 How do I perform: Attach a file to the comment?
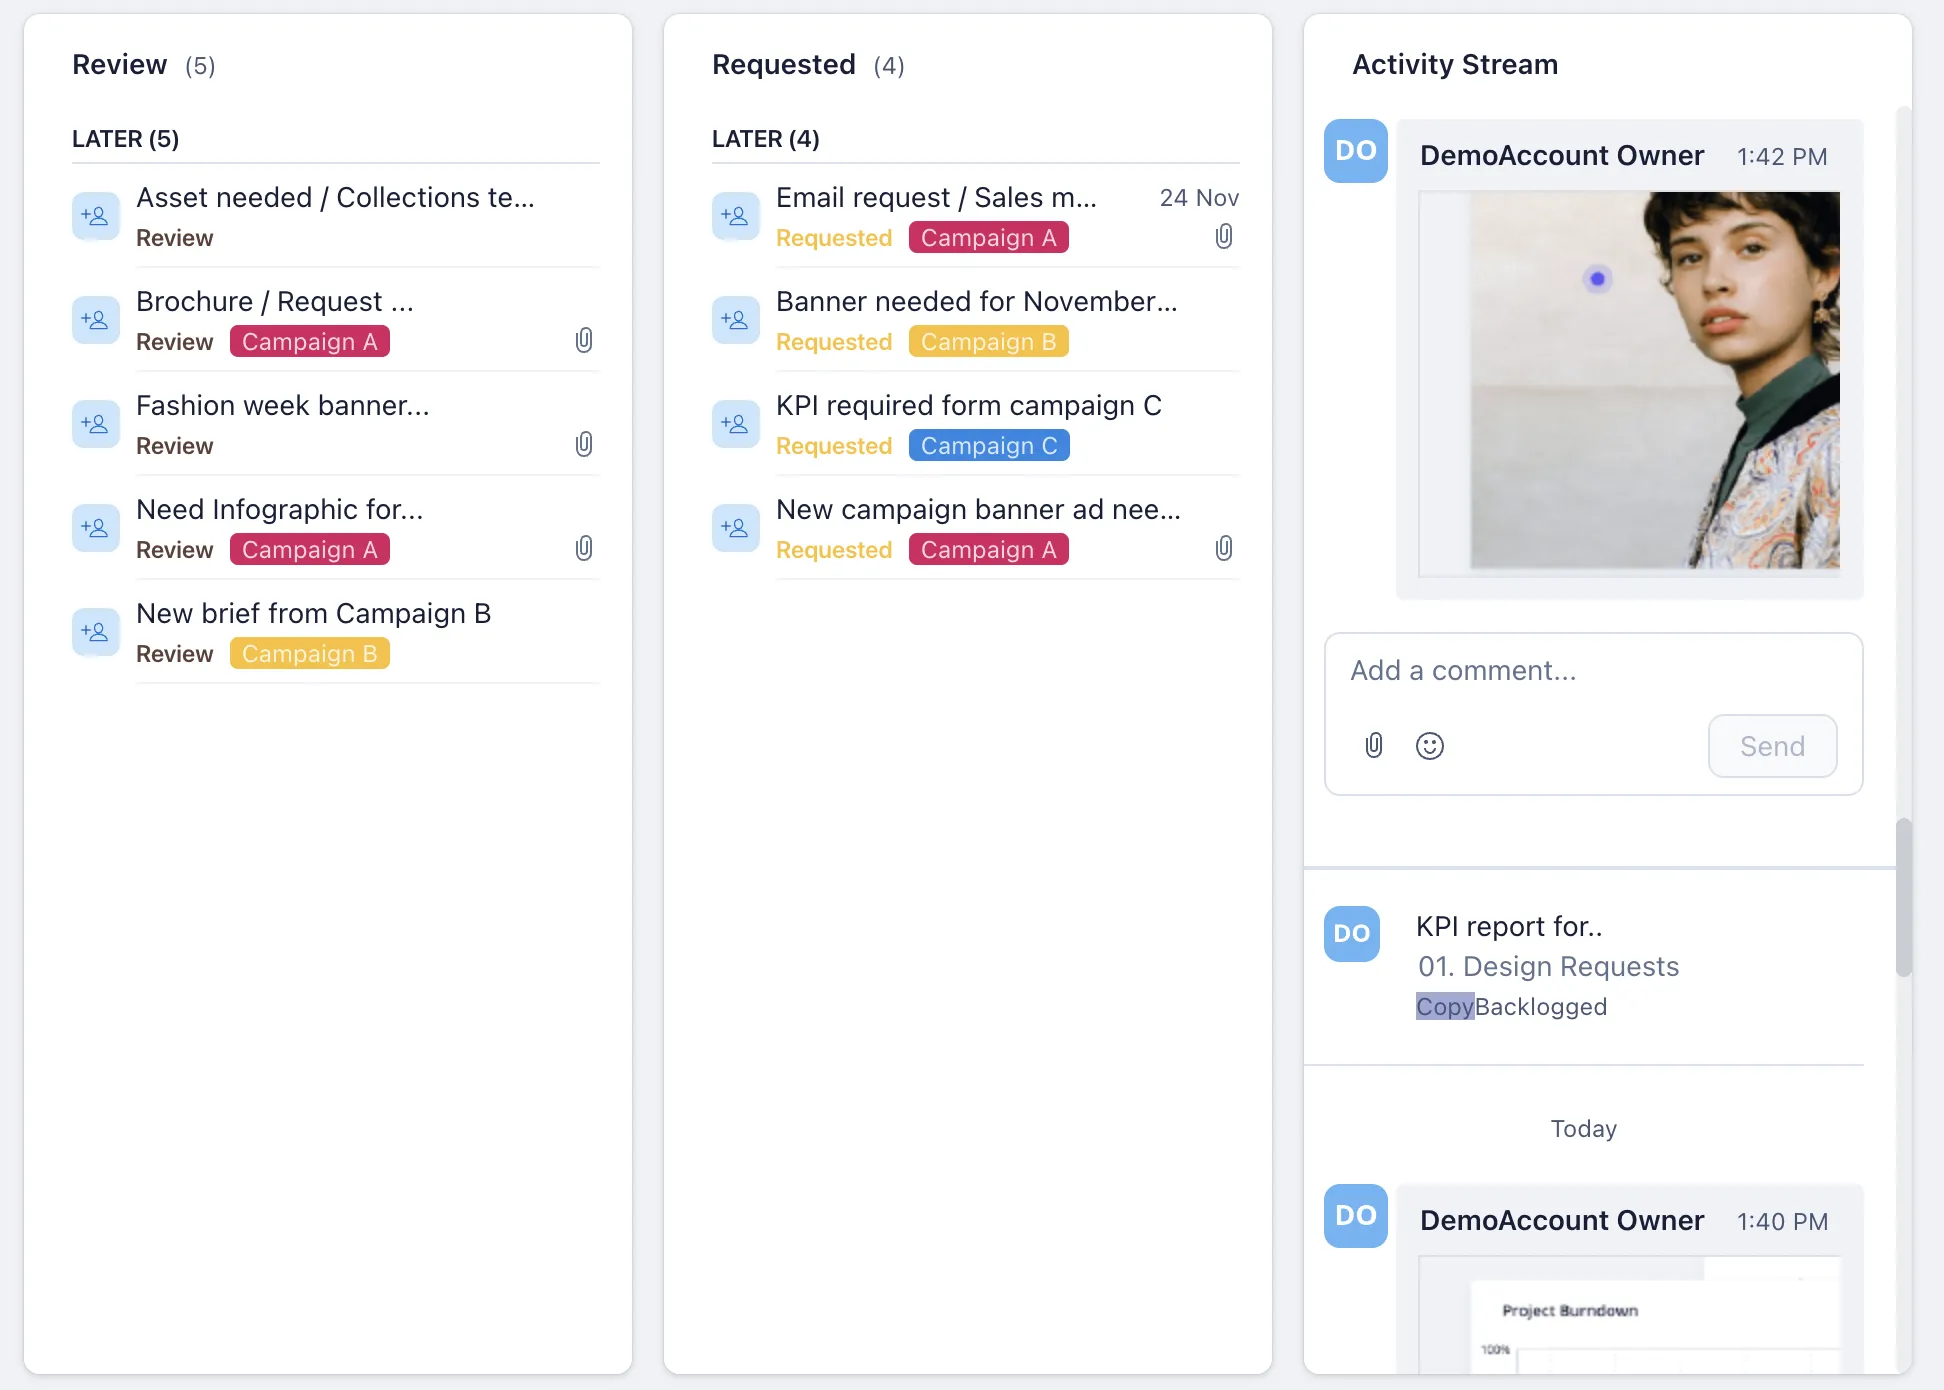(x=1374, y=746)
